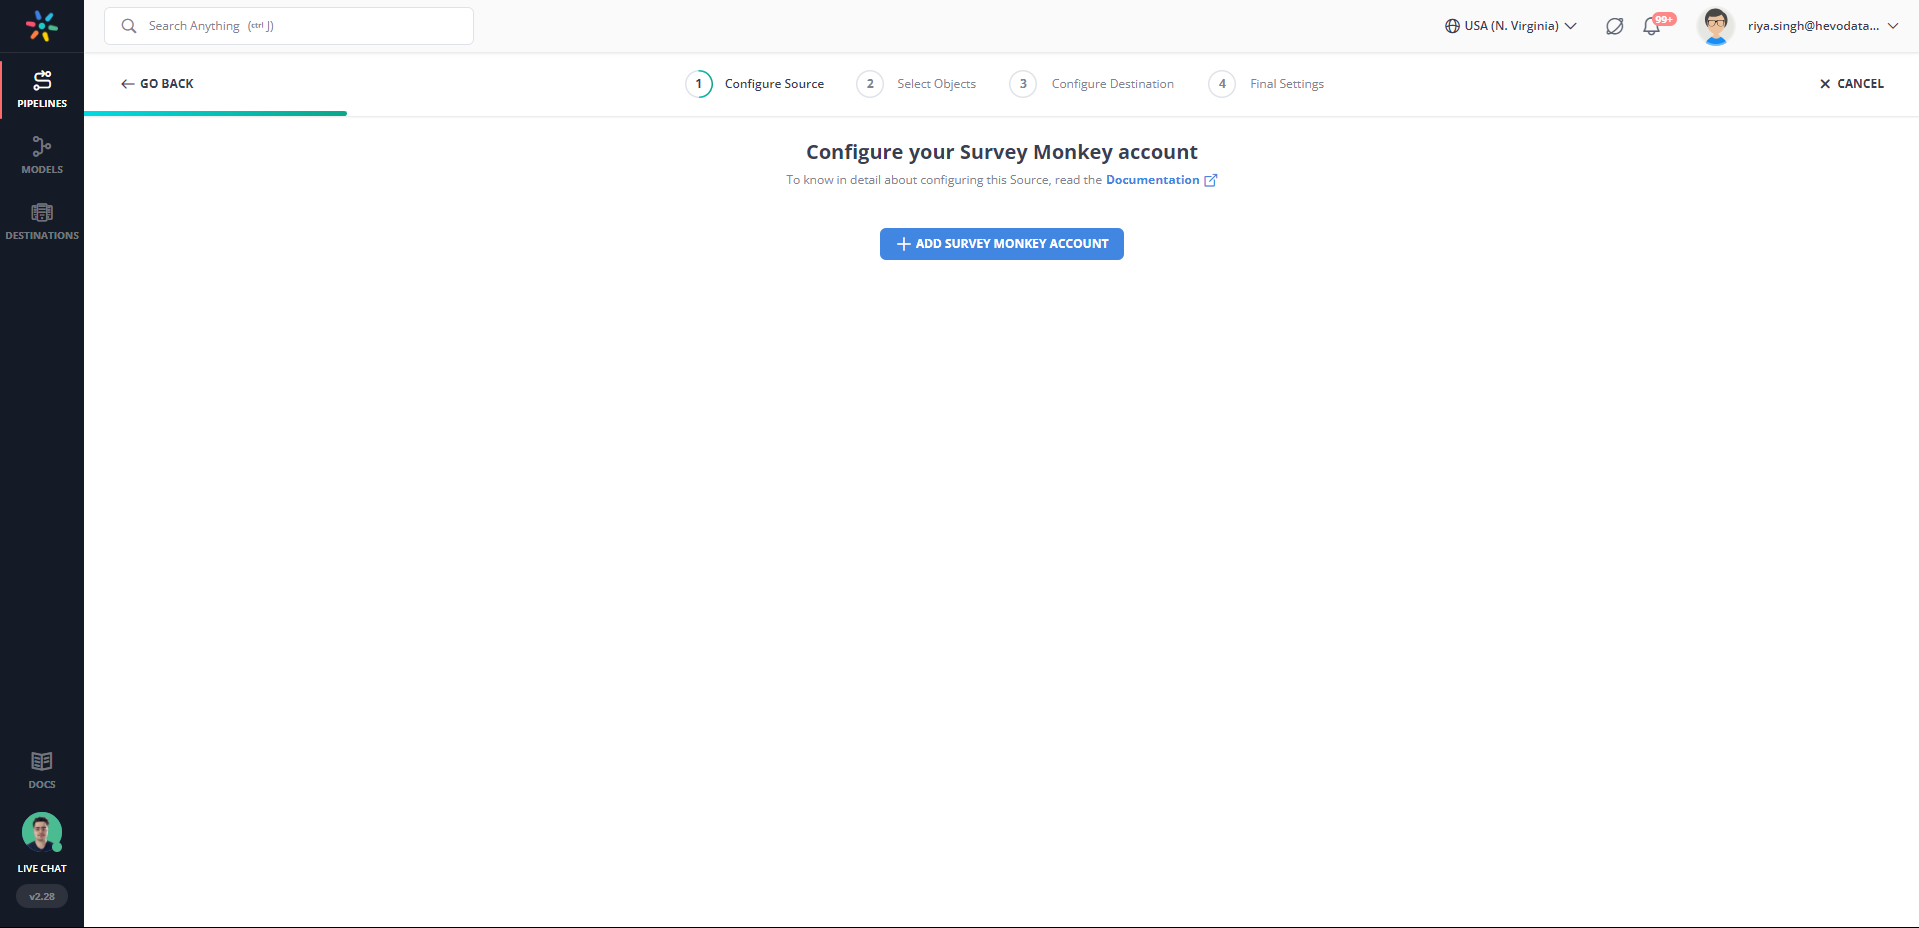Click the v2.28 version badge

pos(42,896)
